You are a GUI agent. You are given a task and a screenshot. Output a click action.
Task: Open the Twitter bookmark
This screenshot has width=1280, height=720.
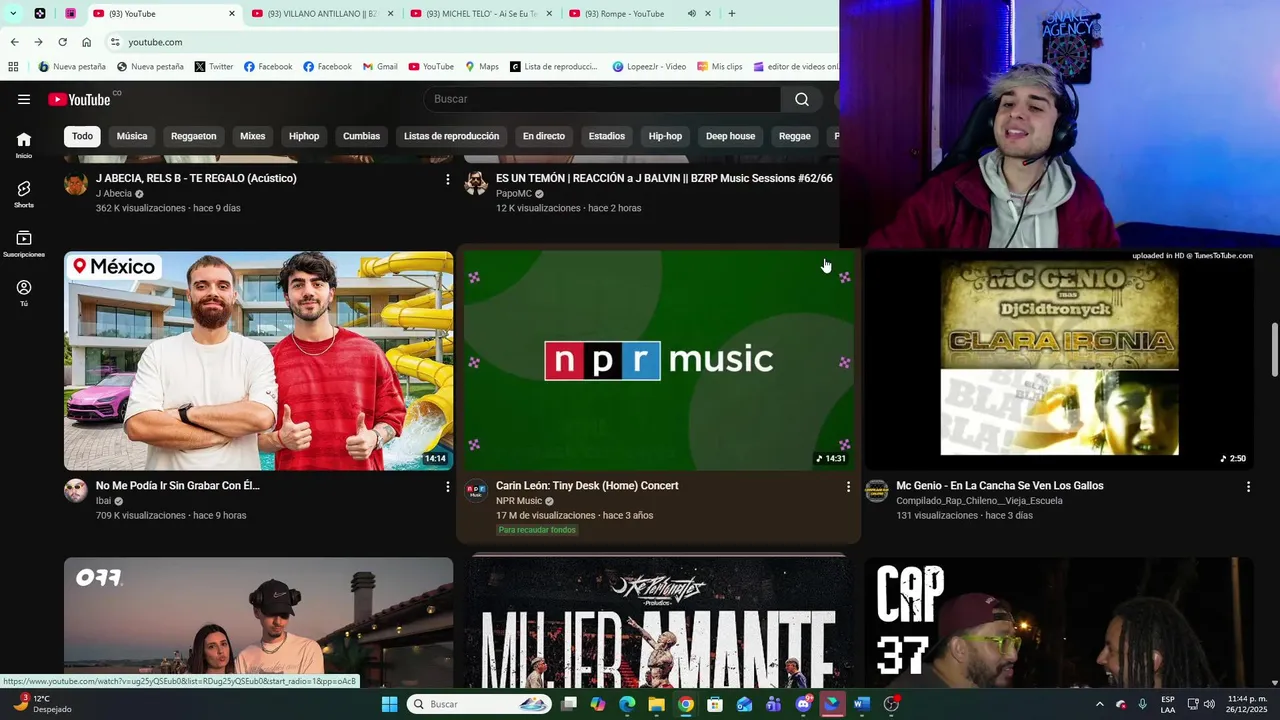point(214,67)
